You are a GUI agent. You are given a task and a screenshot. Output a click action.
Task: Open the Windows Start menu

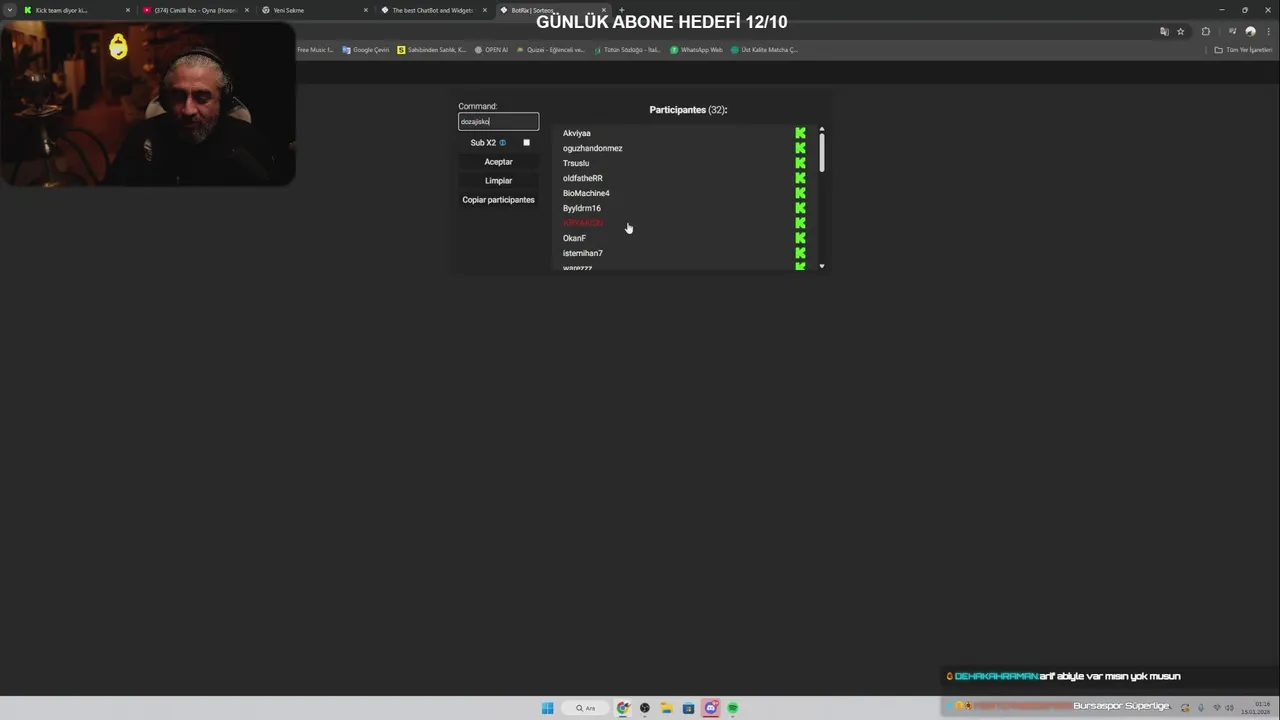547,708
